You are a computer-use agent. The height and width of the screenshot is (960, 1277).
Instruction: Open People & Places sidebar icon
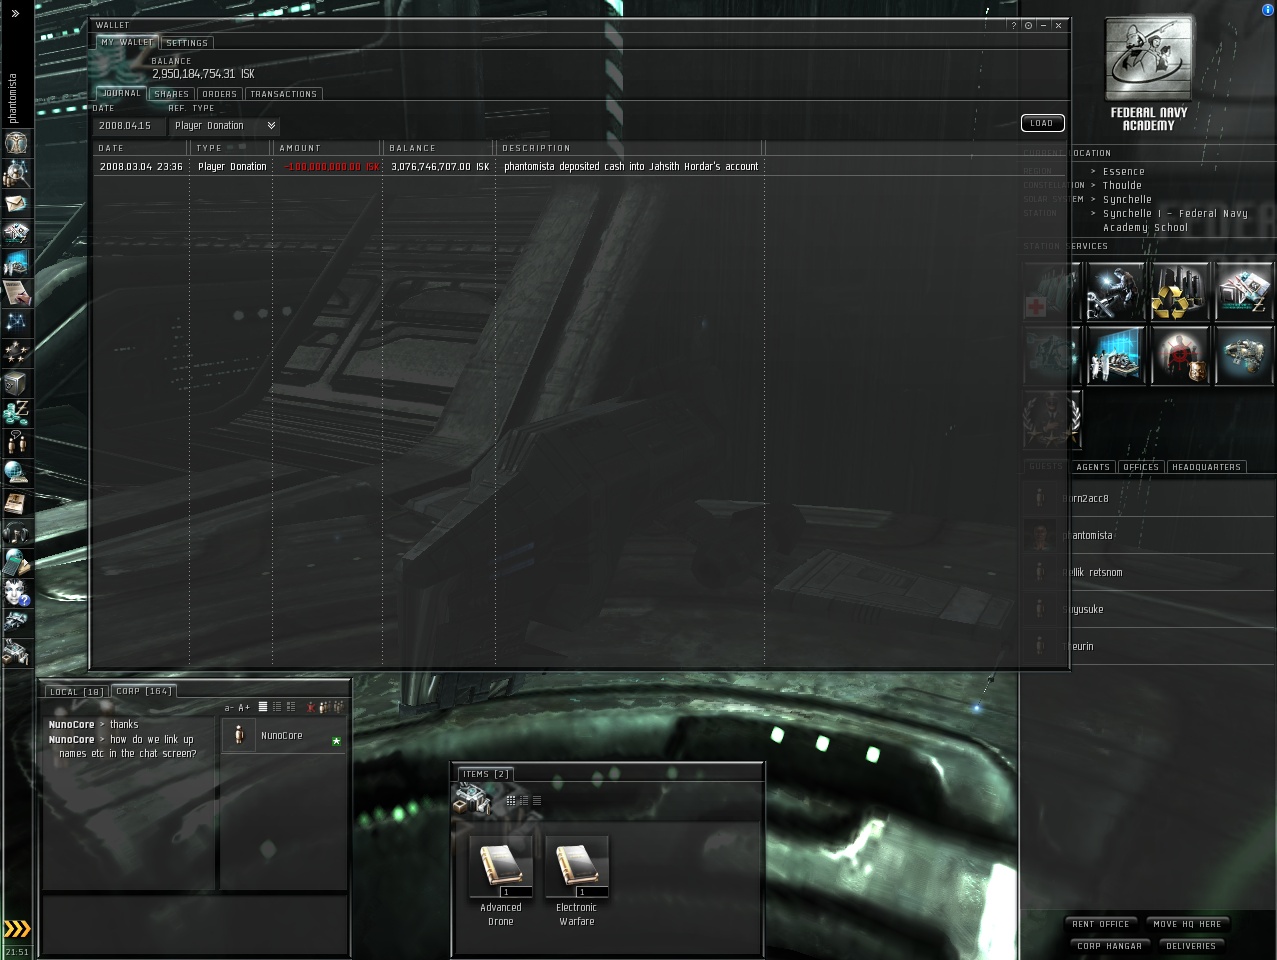(17, 173)
